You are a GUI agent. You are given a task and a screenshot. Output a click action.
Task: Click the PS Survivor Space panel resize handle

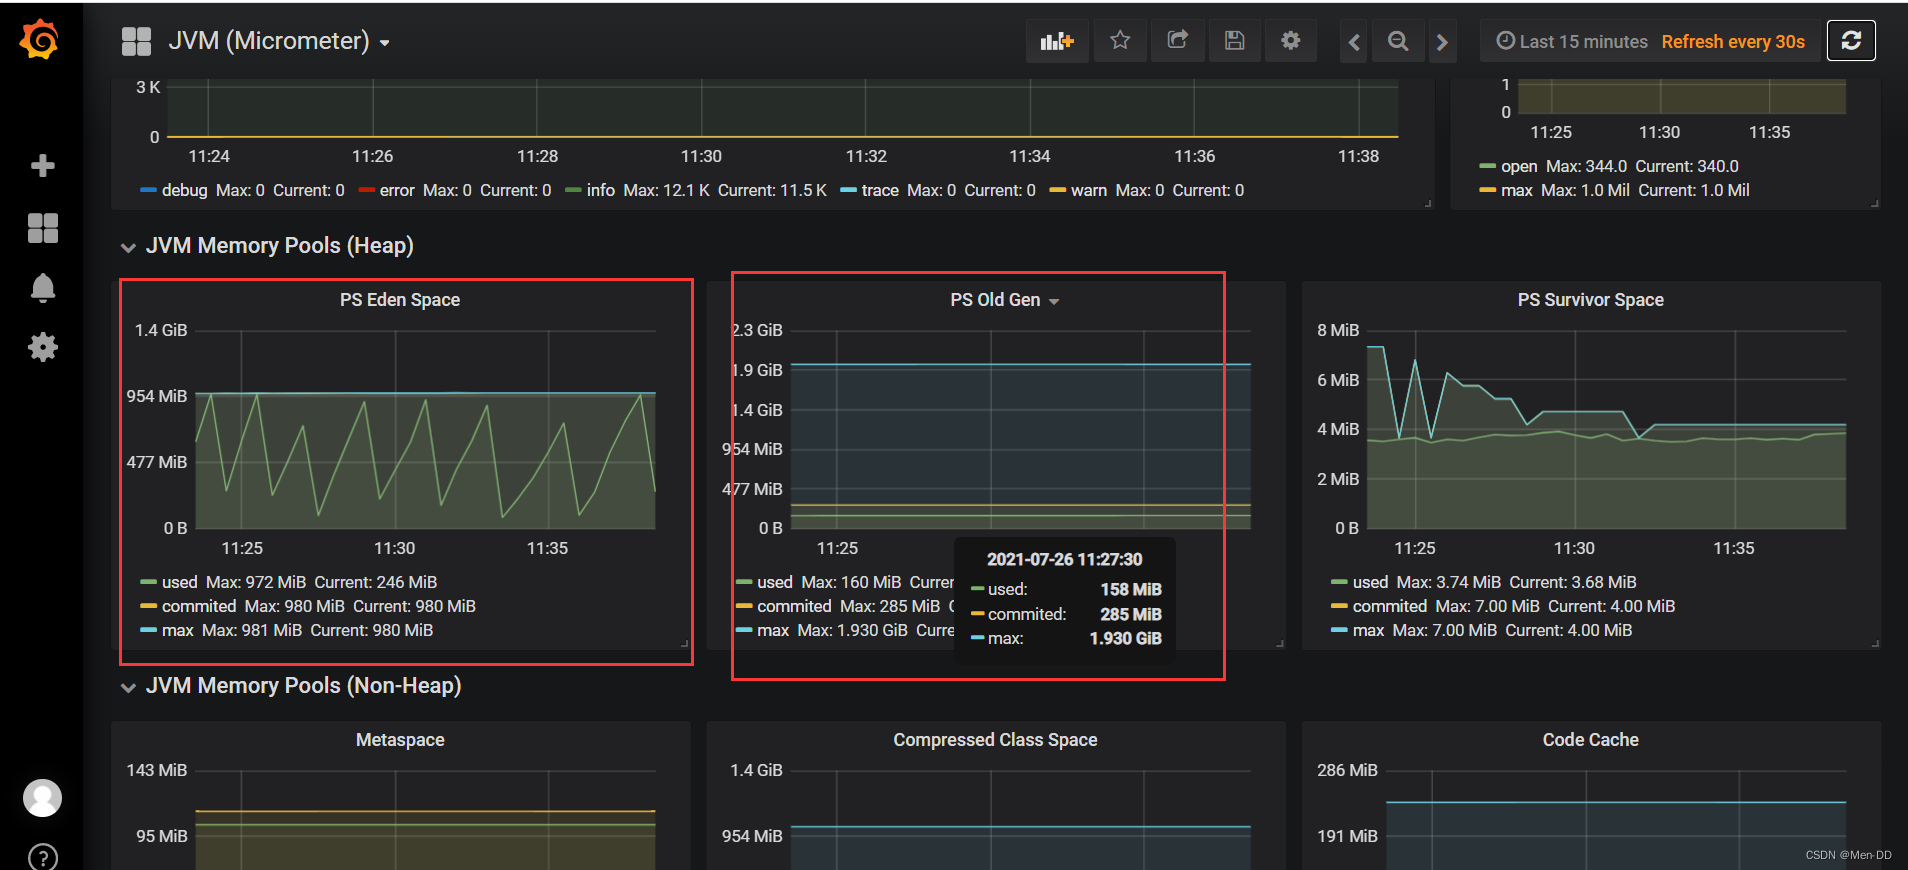click(x=1875, y=643)
